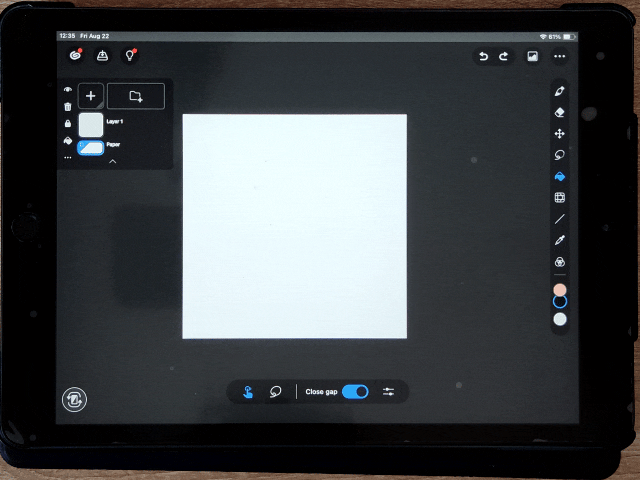
Task: Add a new layer with plus button
Action: pos(91,96)
